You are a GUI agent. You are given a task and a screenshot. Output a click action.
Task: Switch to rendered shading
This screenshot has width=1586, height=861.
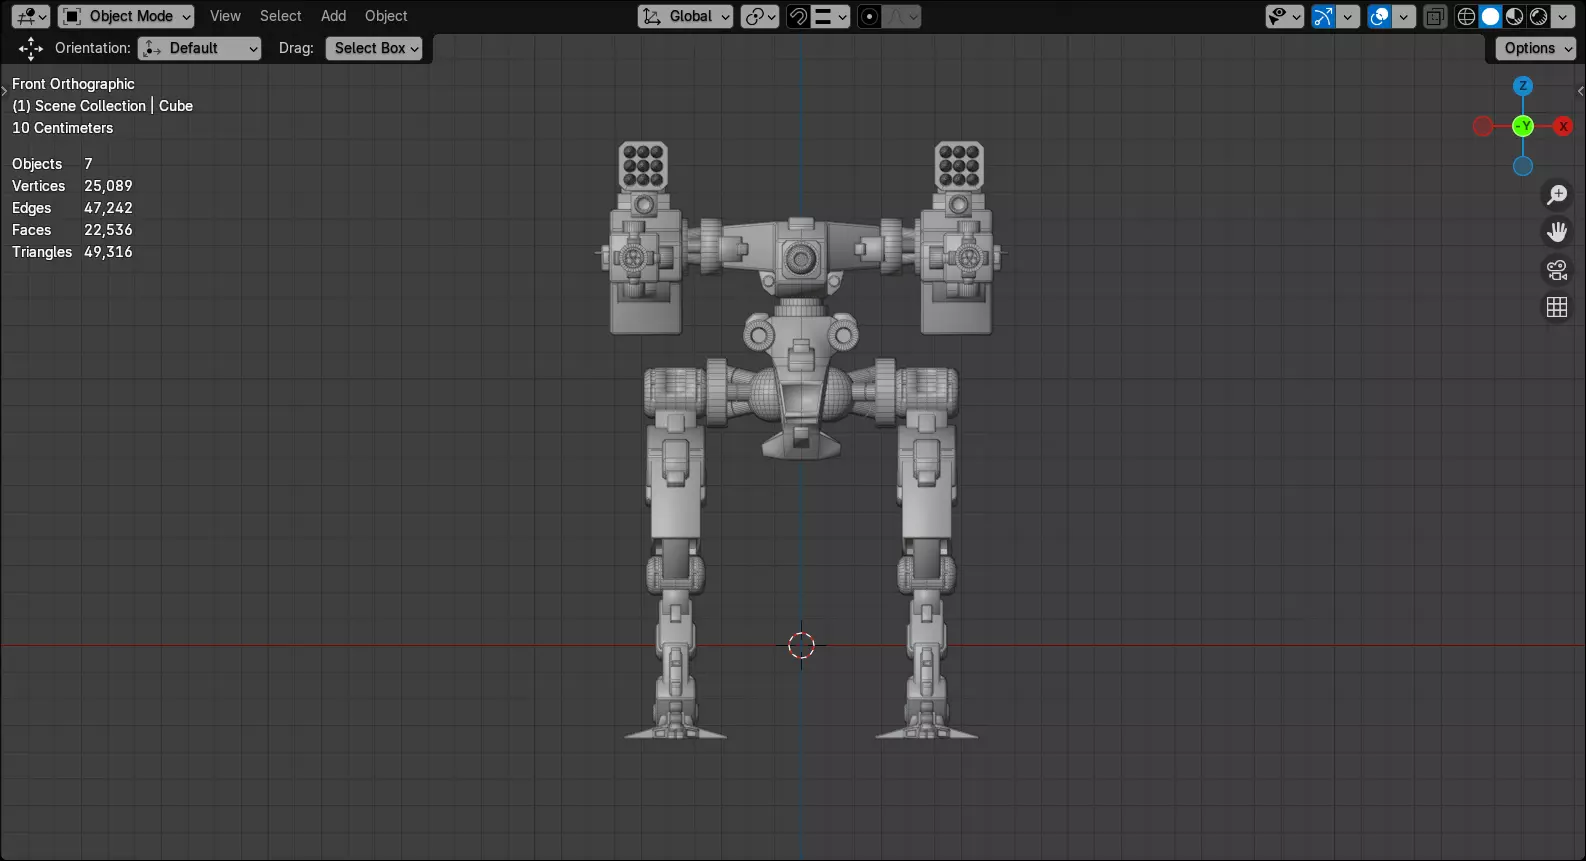1539,16
